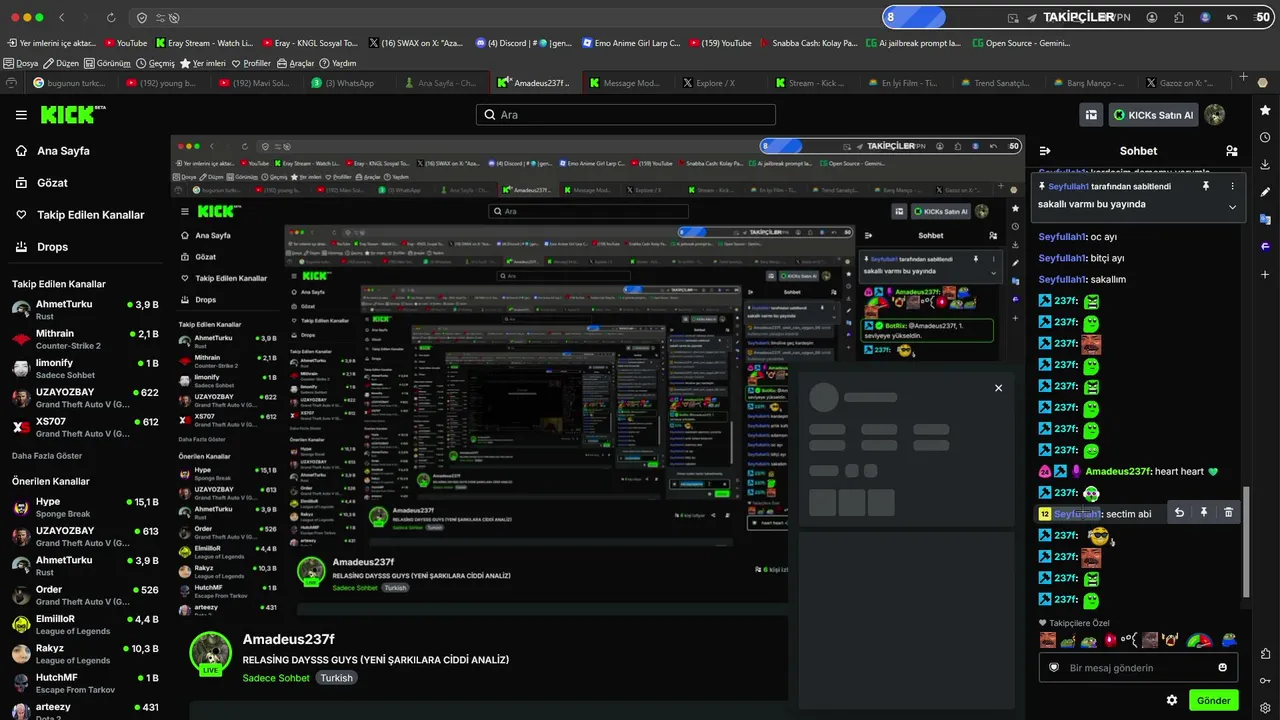1280x720 pixels.
Task: Open the Düzen menu
Action: 62,63
